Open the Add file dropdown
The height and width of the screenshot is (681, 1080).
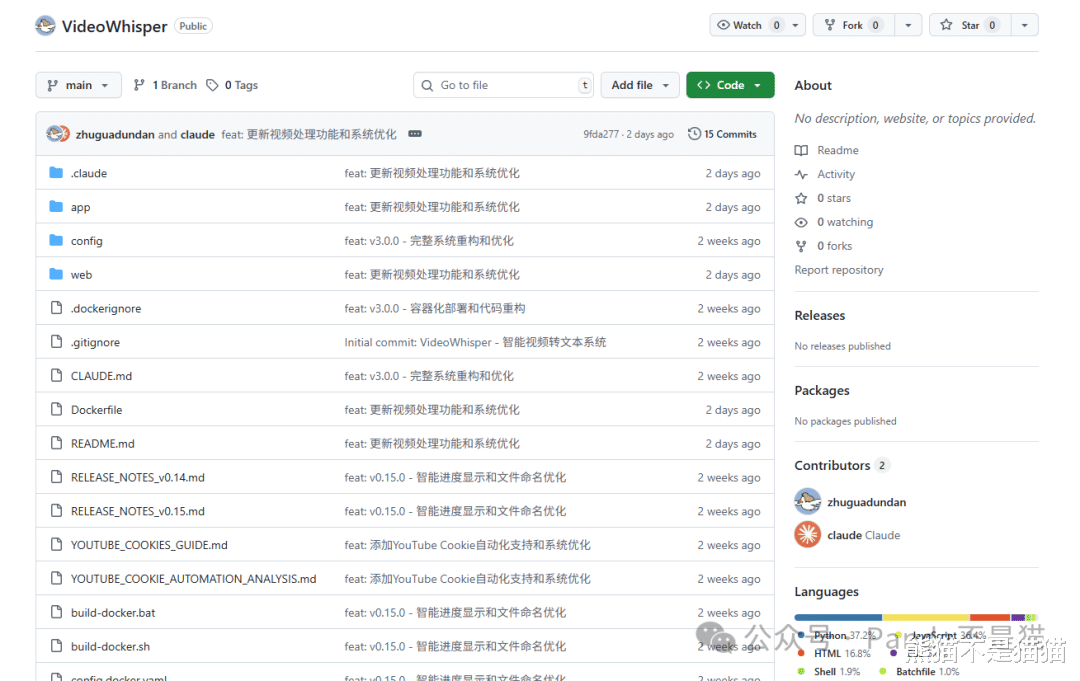point(640,85)
